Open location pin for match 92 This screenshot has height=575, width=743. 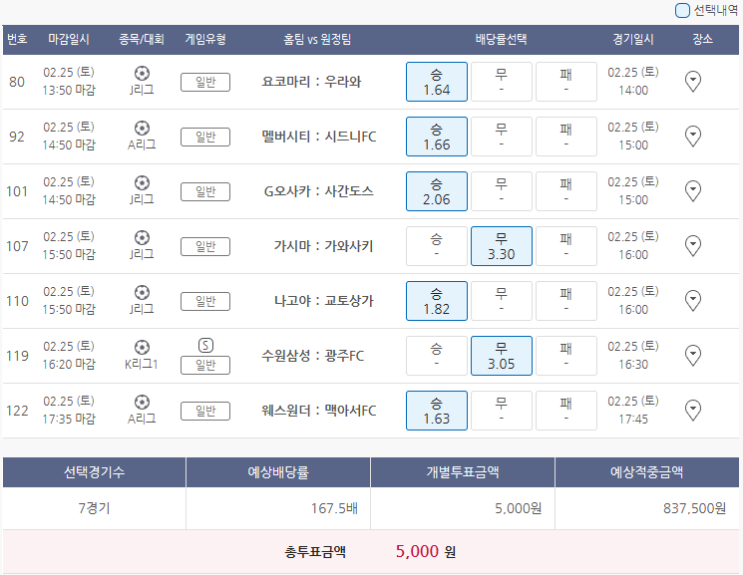click(693, 137)
